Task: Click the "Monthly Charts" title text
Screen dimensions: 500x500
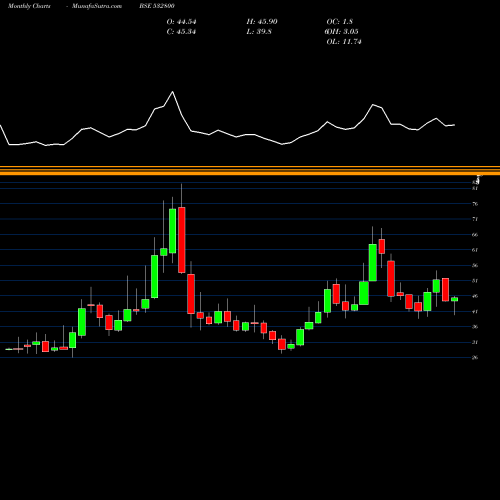Action: 29,6
